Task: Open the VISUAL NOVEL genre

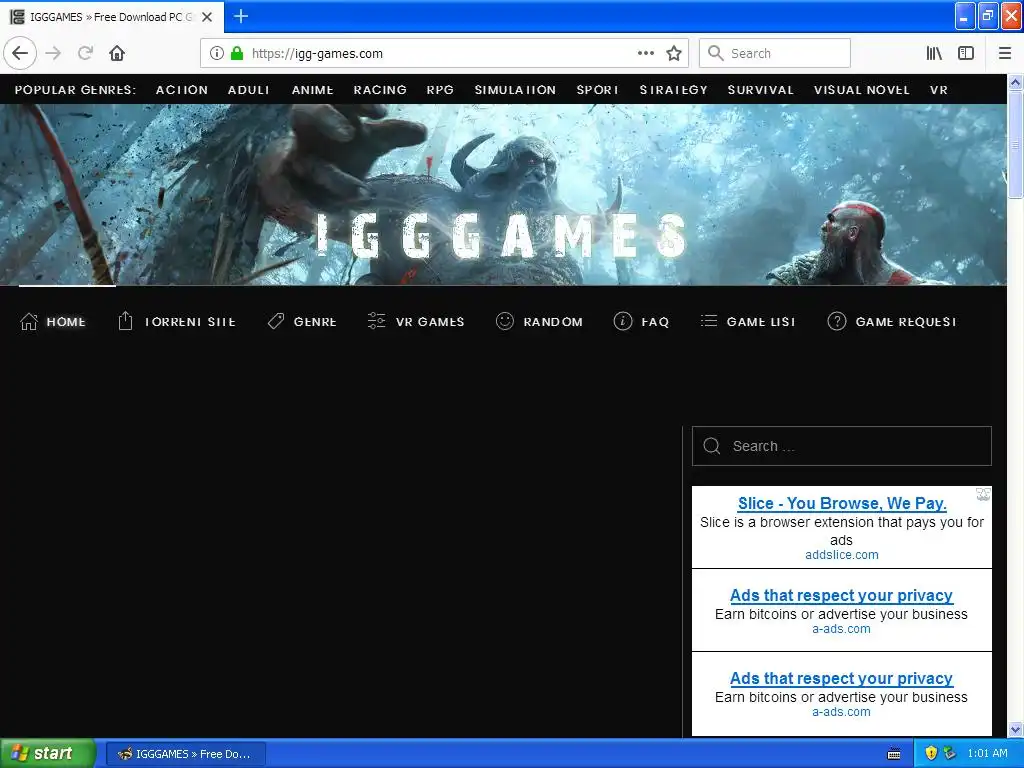Action: pos(861,90)
